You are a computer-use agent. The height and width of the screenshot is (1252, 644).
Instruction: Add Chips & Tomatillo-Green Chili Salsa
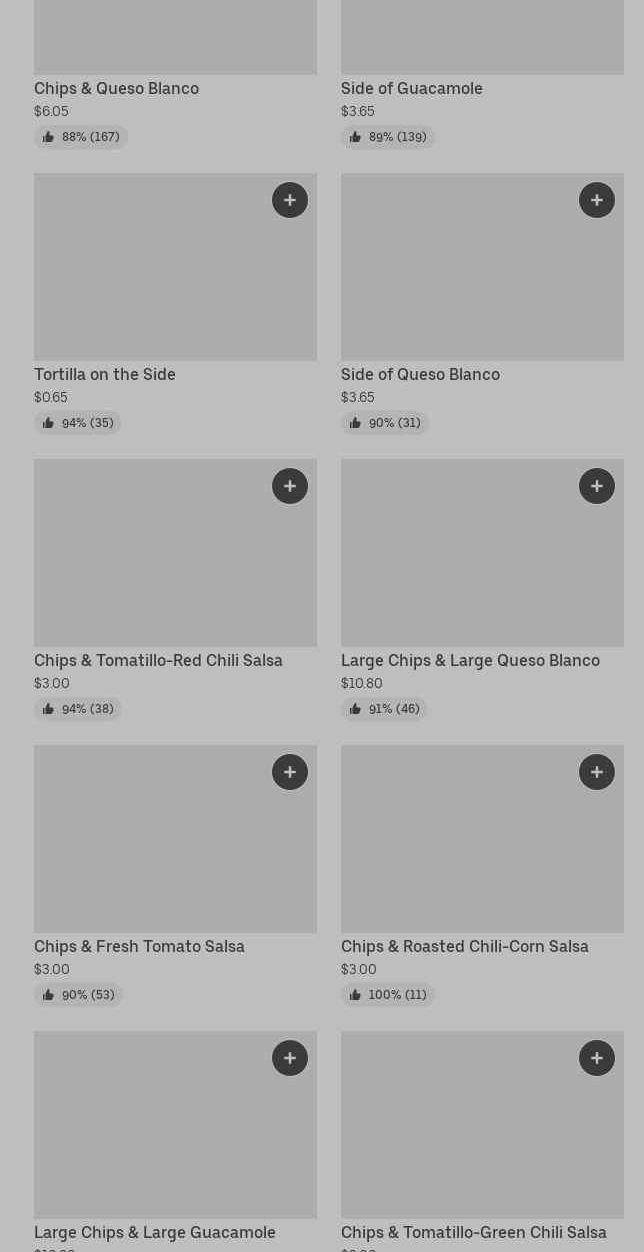coord(597,1058)
